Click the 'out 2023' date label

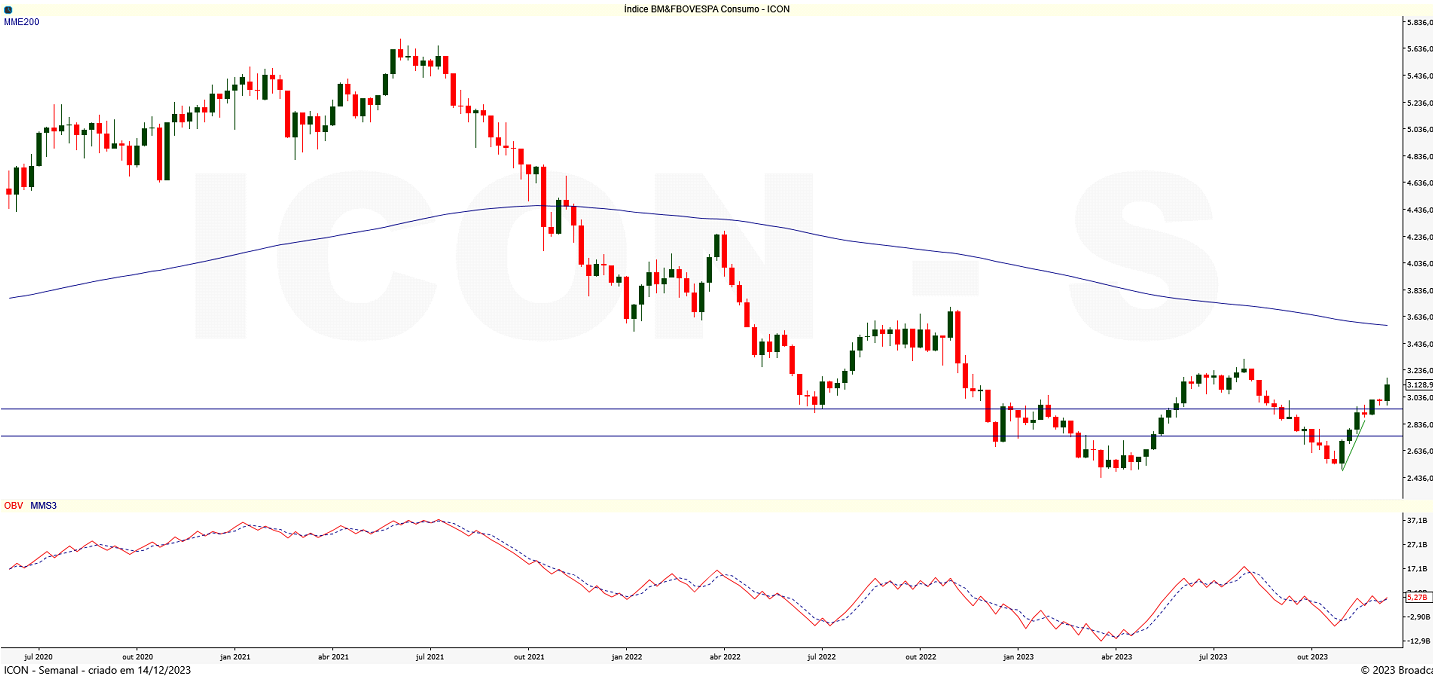(x=1312, y=657)
